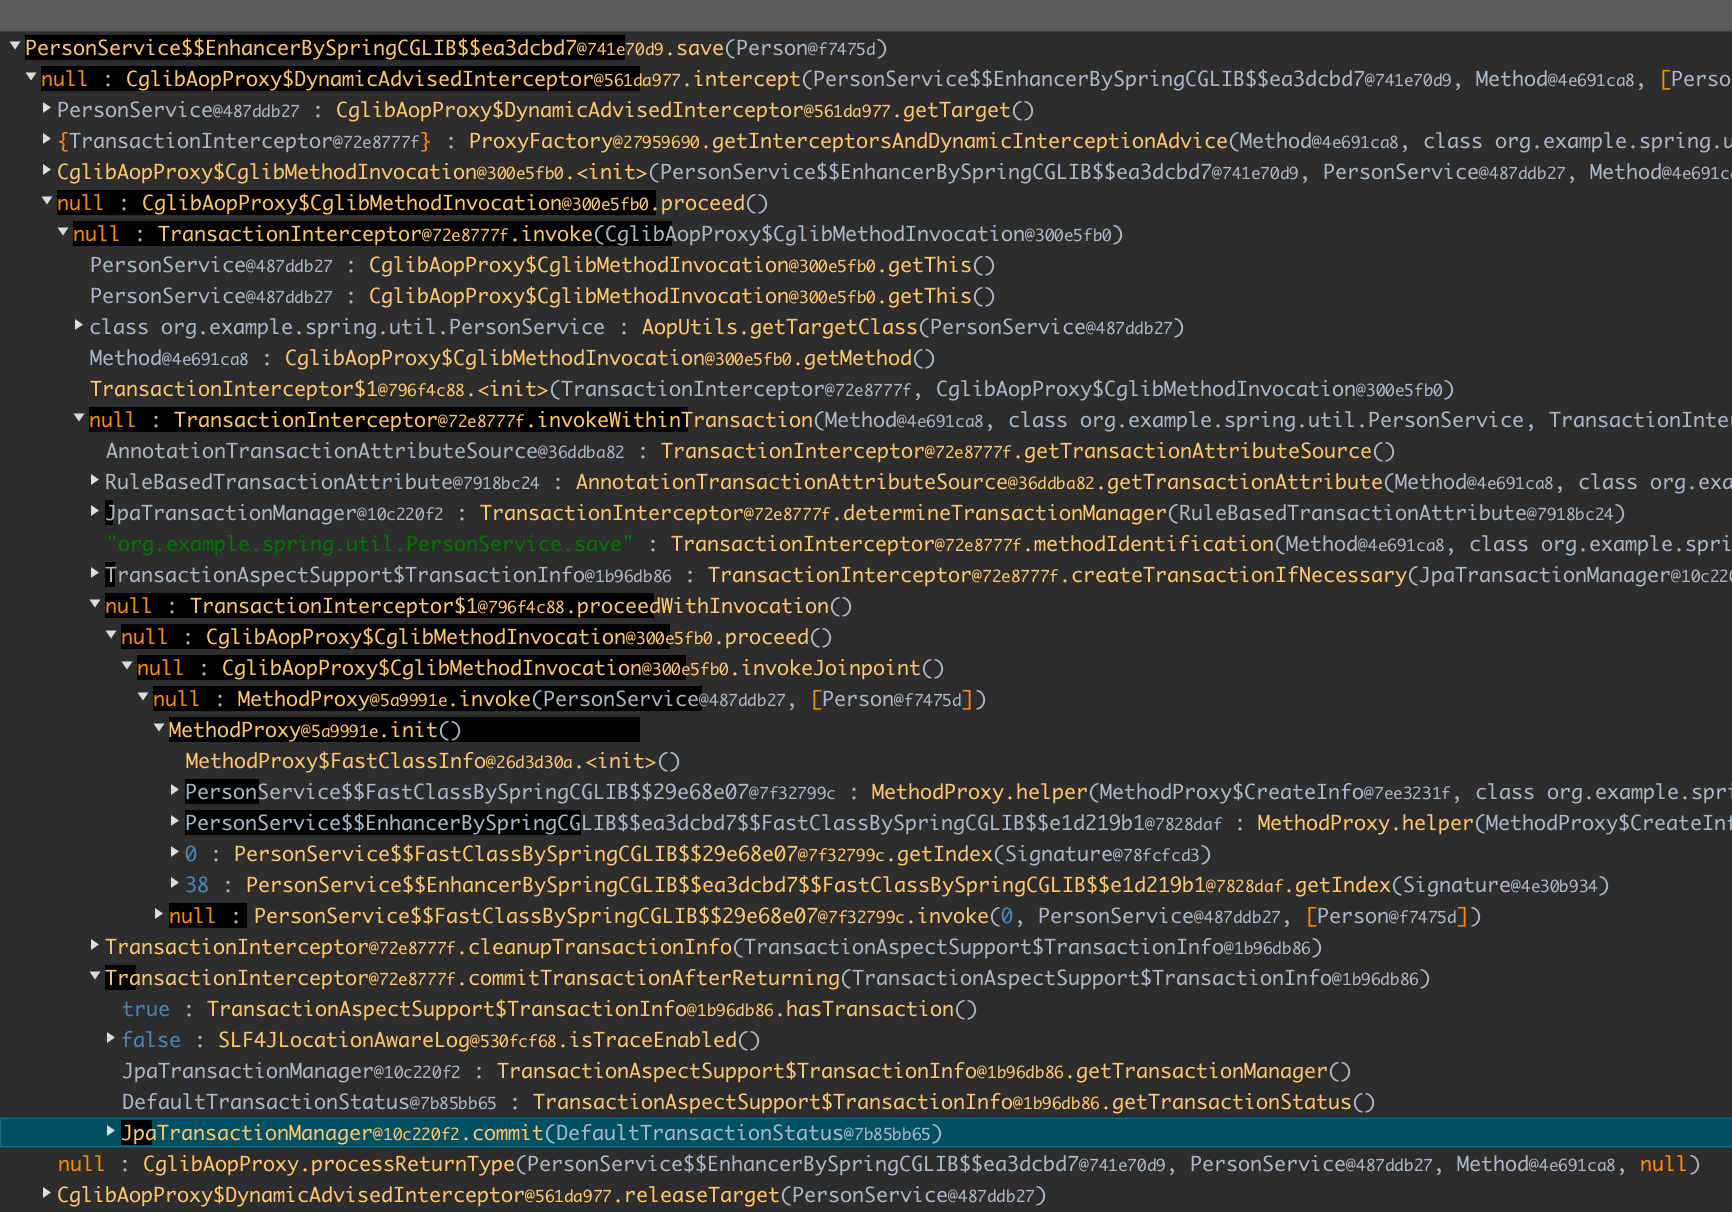Click the blue "false" return value
Viewport: 1732px width, 1212px height.
tap(151, 1040)
